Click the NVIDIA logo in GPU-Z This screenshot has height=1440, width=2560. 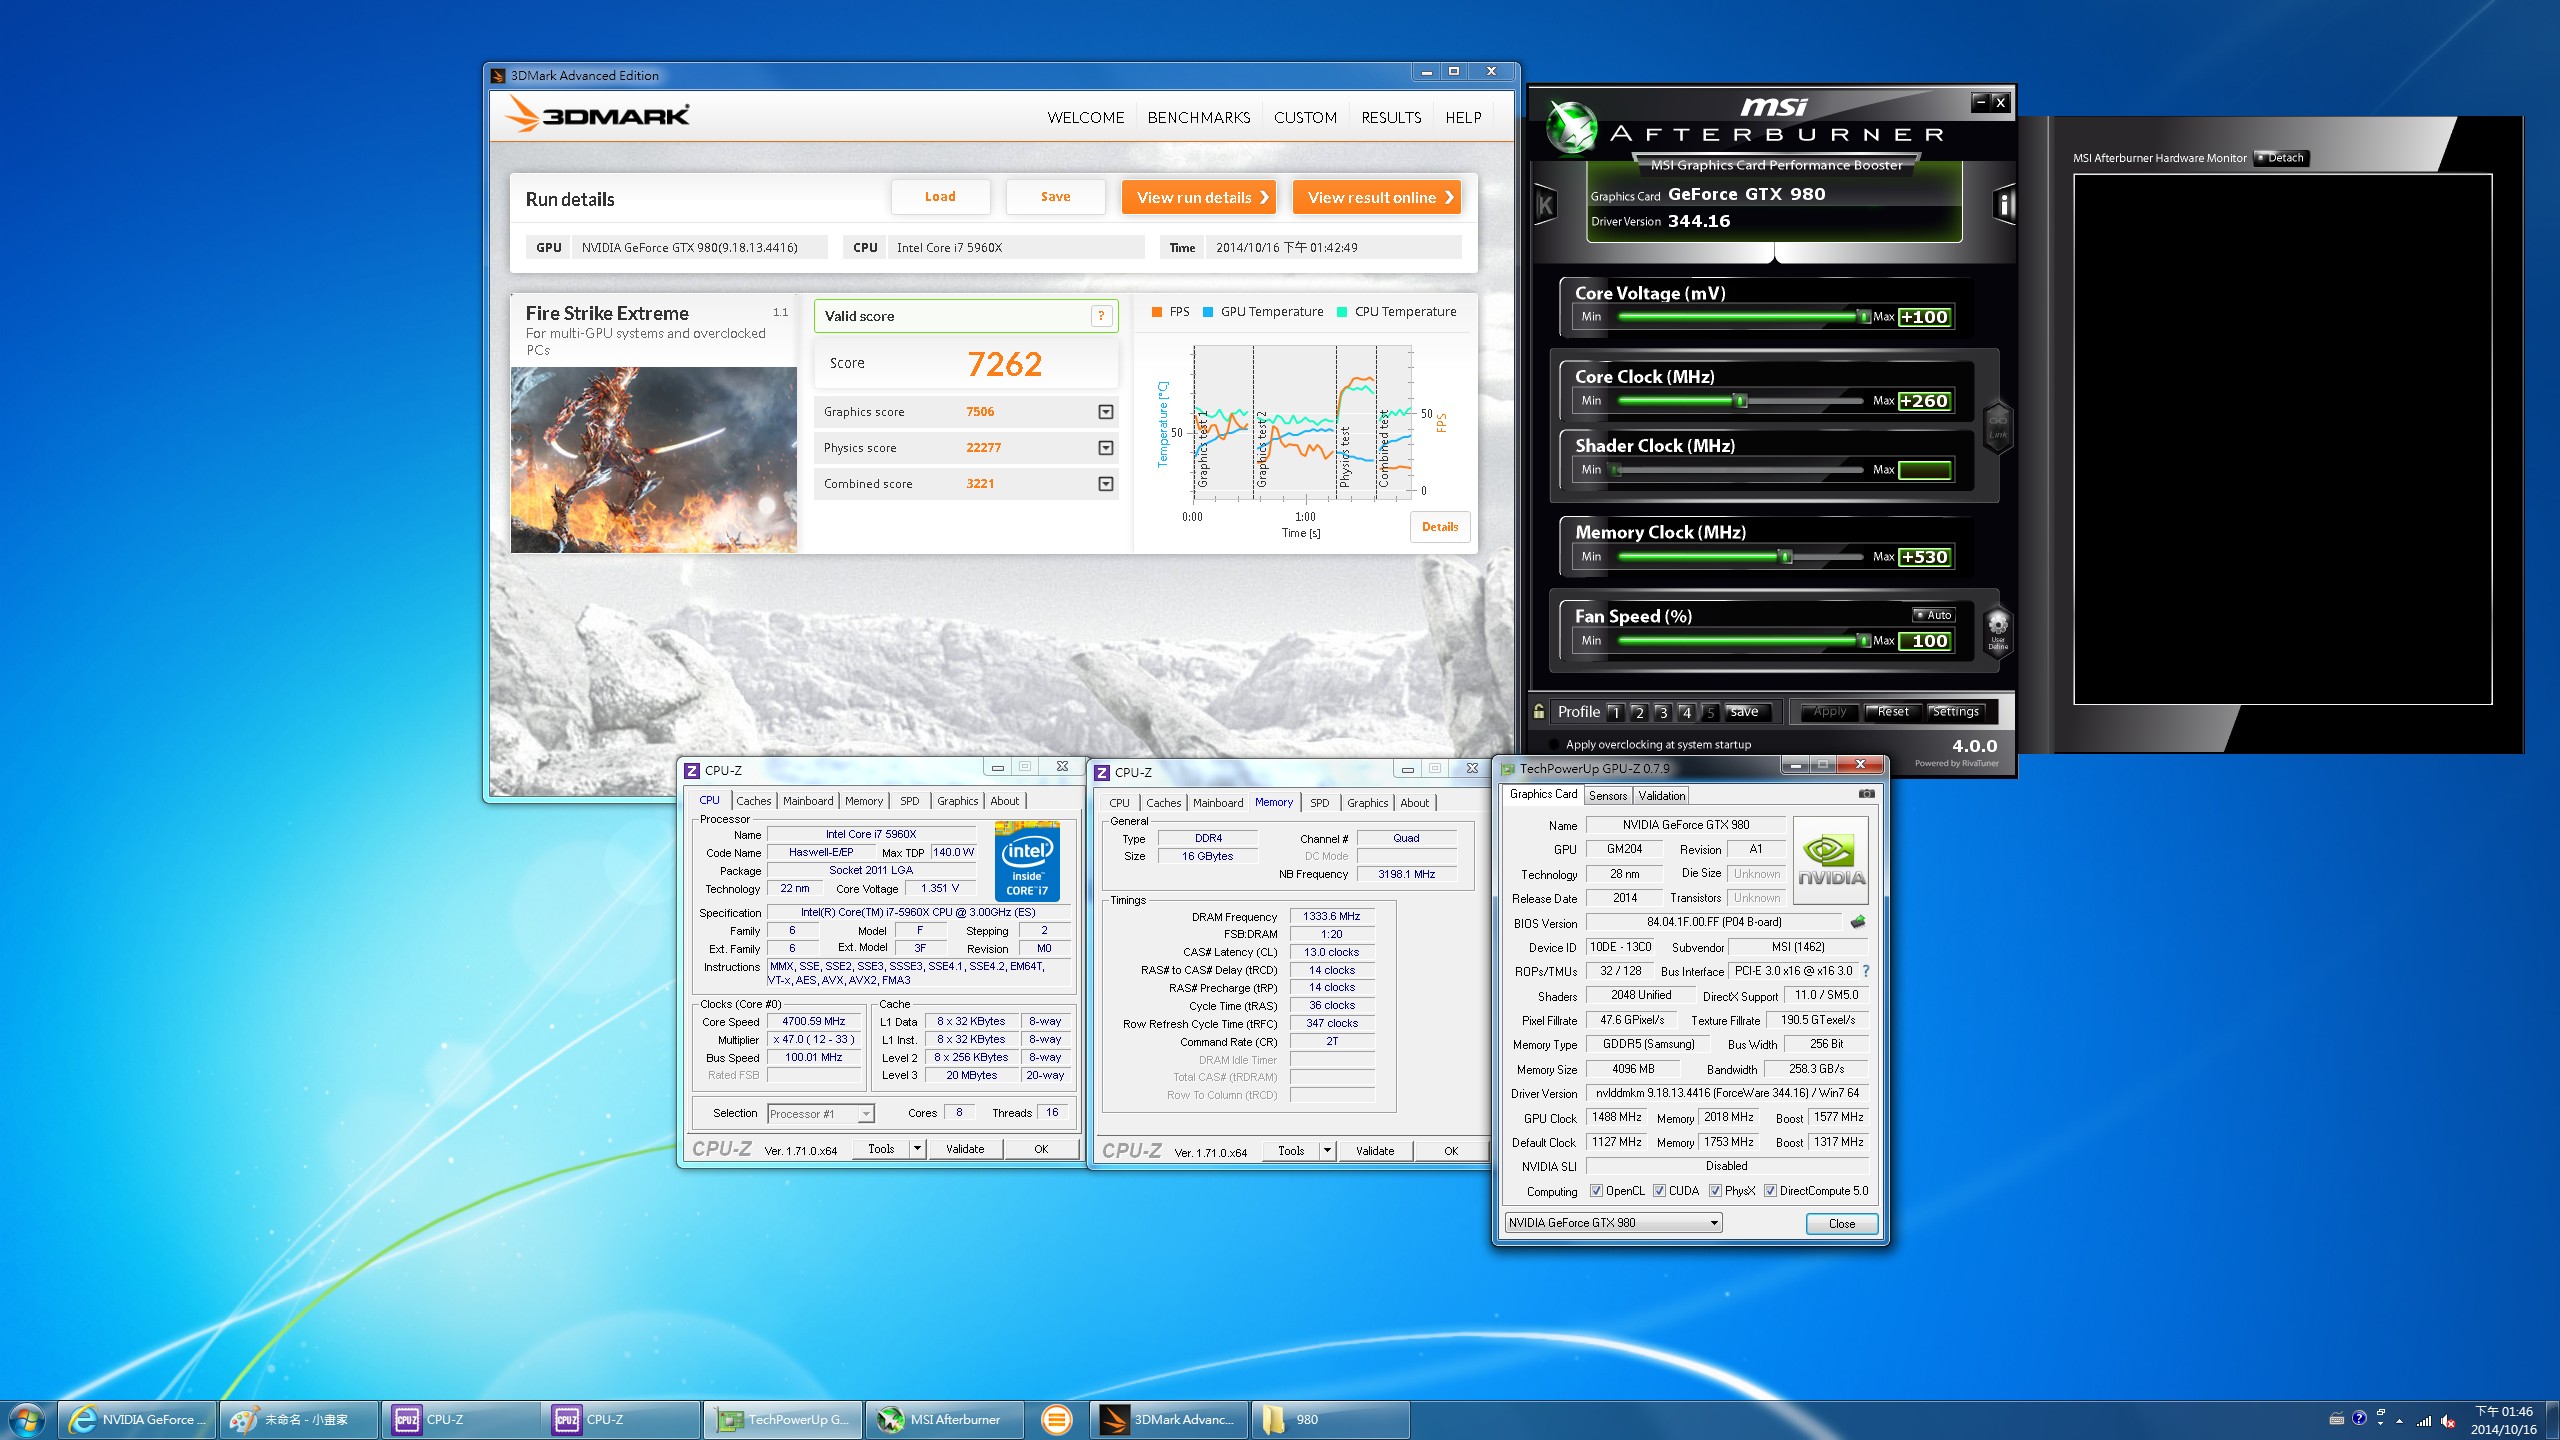pos(1831,861)
